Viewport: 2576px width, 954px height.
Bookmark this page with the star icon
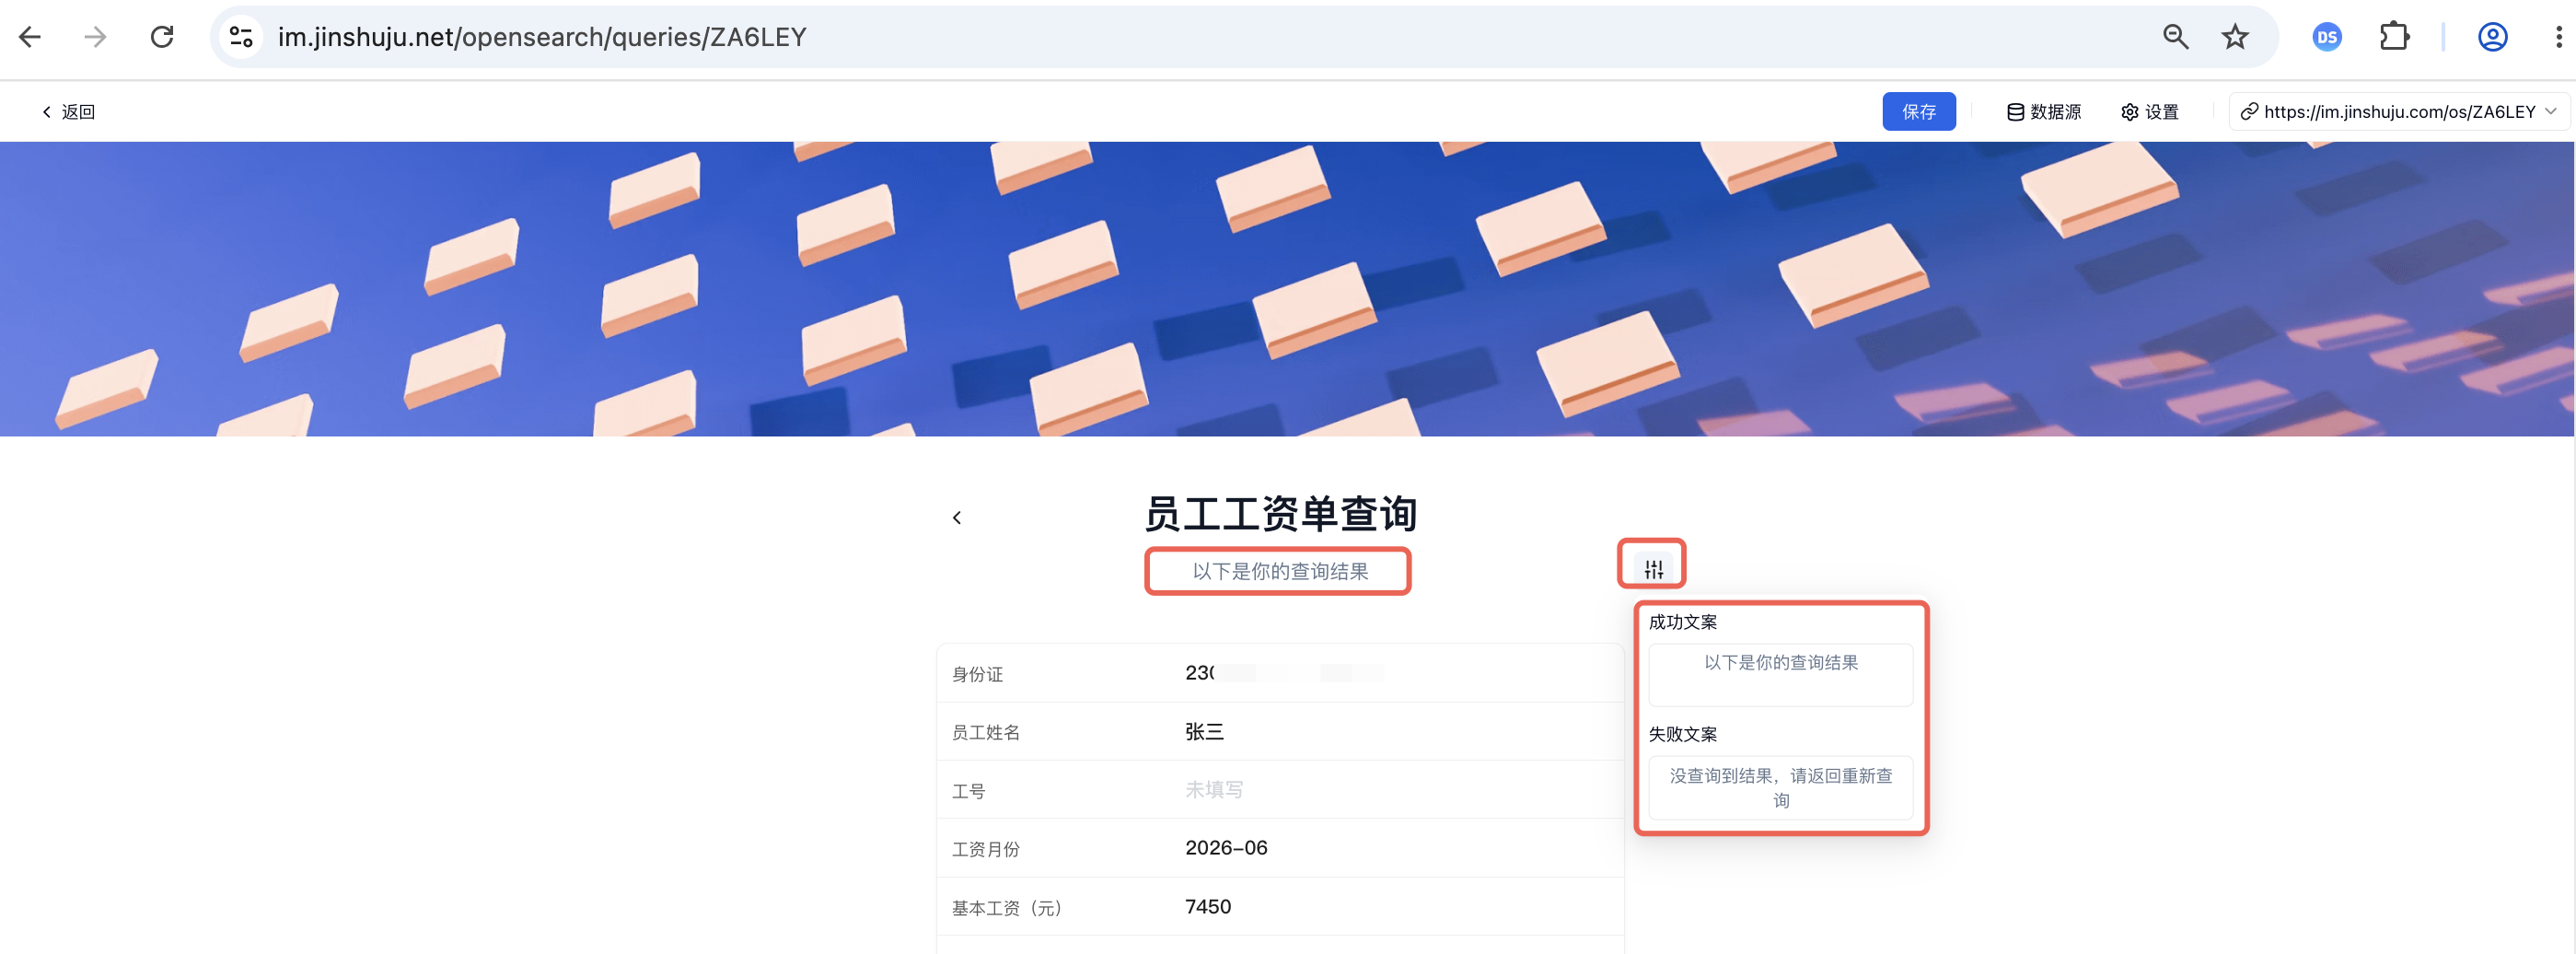click(2235, 37)
